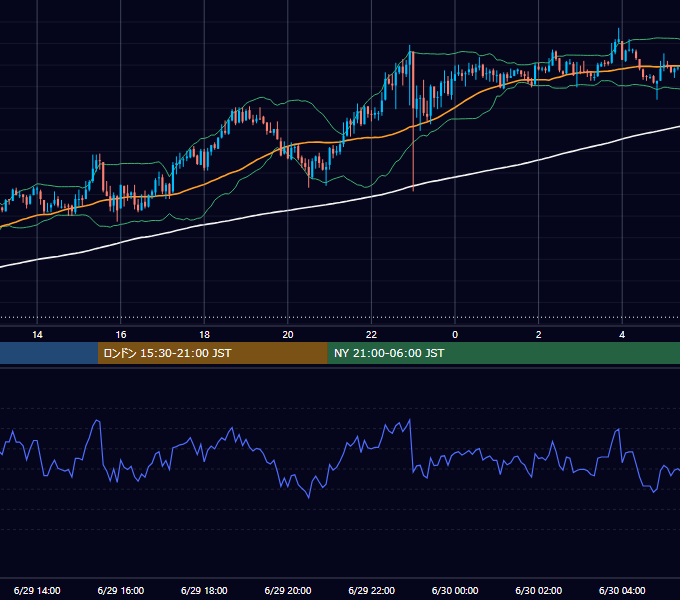Click the 6/29 18:00 date label

tap(204, 590)
